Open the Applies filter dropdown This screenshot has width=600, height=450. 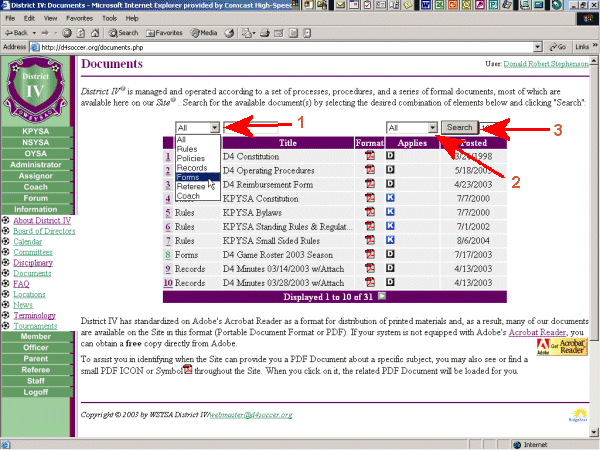click(432, 128)
